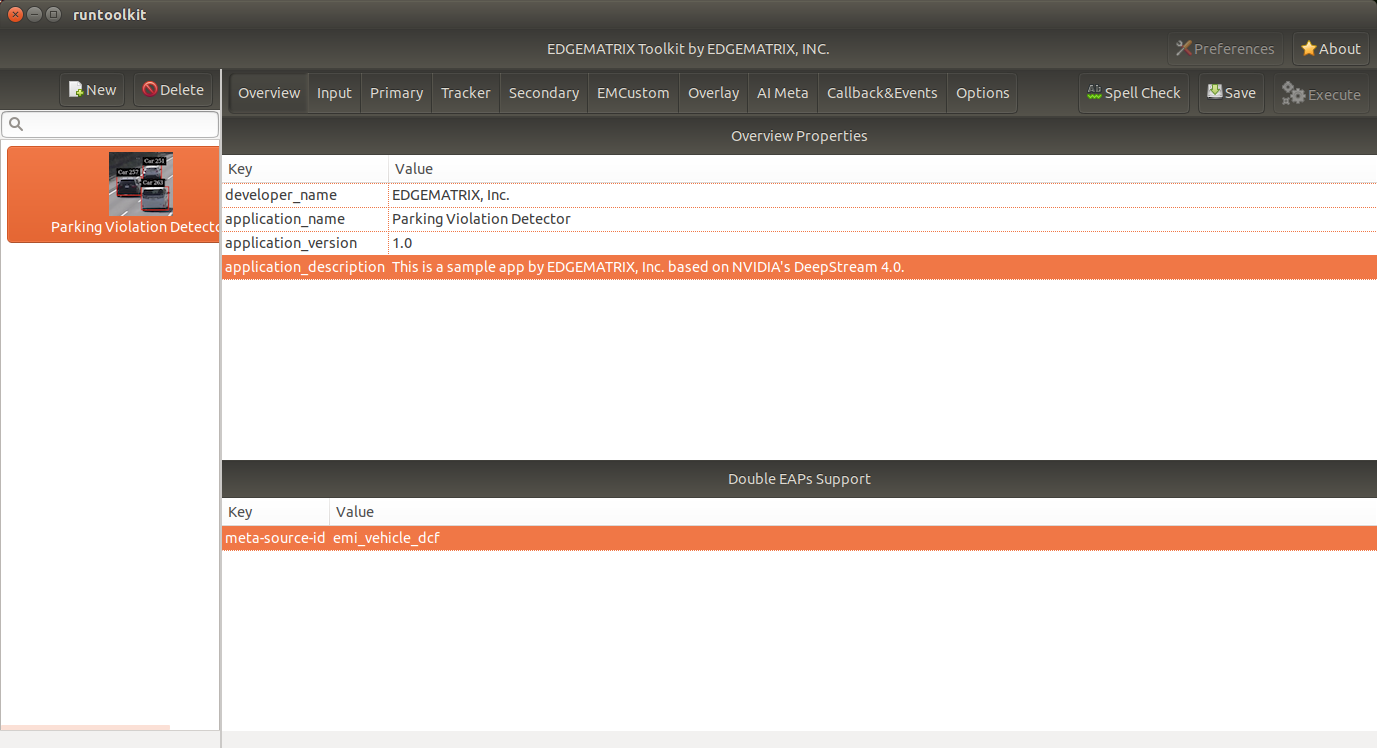Viewport: 1377px width, 748px height.
Task: Switch to the EMCustom tab
Action: pyautogui.click(x=633, y=93)
